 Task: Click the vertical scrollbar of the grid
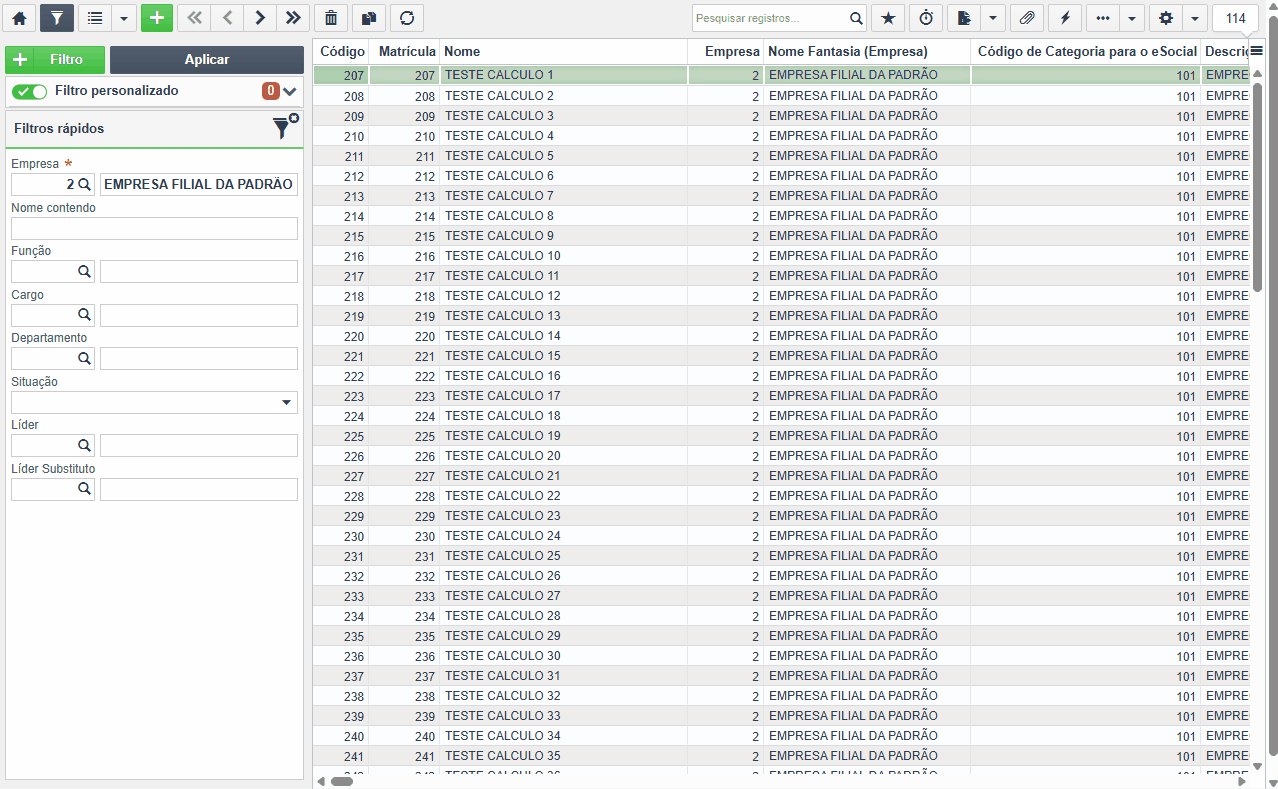[x=1258, y=420]
